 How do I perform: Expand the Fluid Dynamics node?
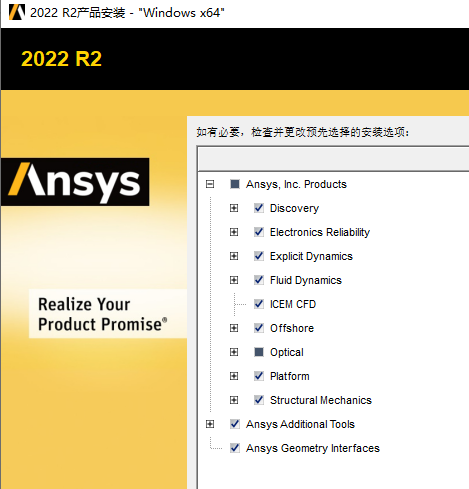[234, 280]
